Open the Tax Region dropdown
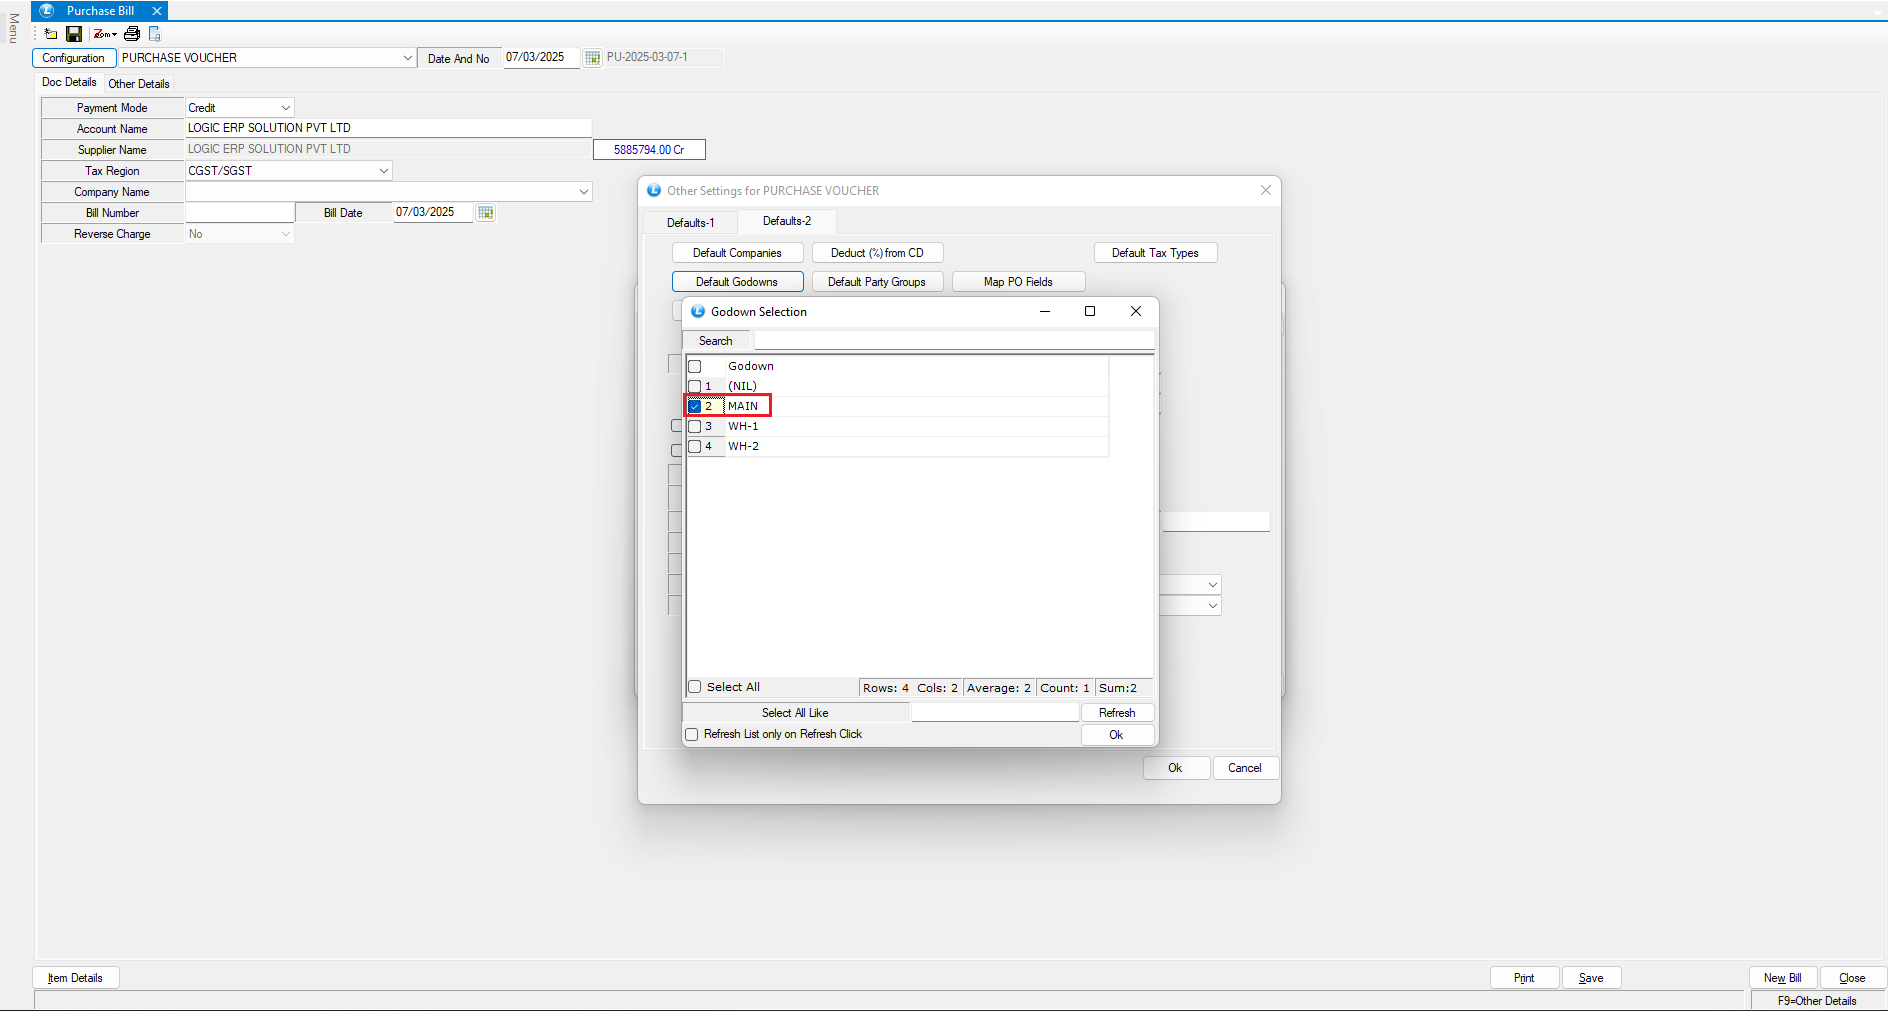This screenshot has width=1888, height=1011. [x=383, y=171]
